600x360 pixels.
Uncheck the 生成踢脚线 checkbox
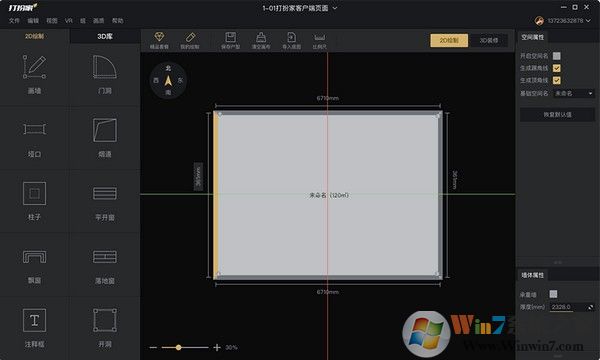pyautogui.click(x=557, y=68)
